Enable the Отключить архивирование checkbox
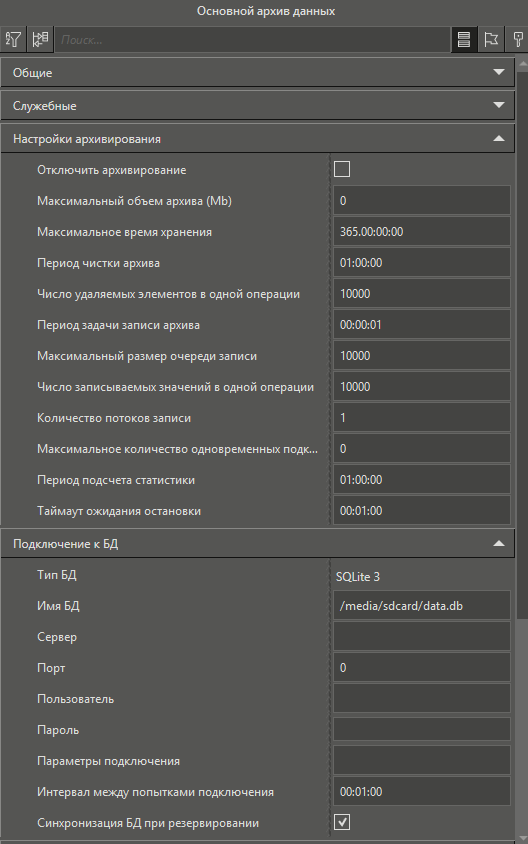Screen dimensions: 528x844 coord(342,170)
